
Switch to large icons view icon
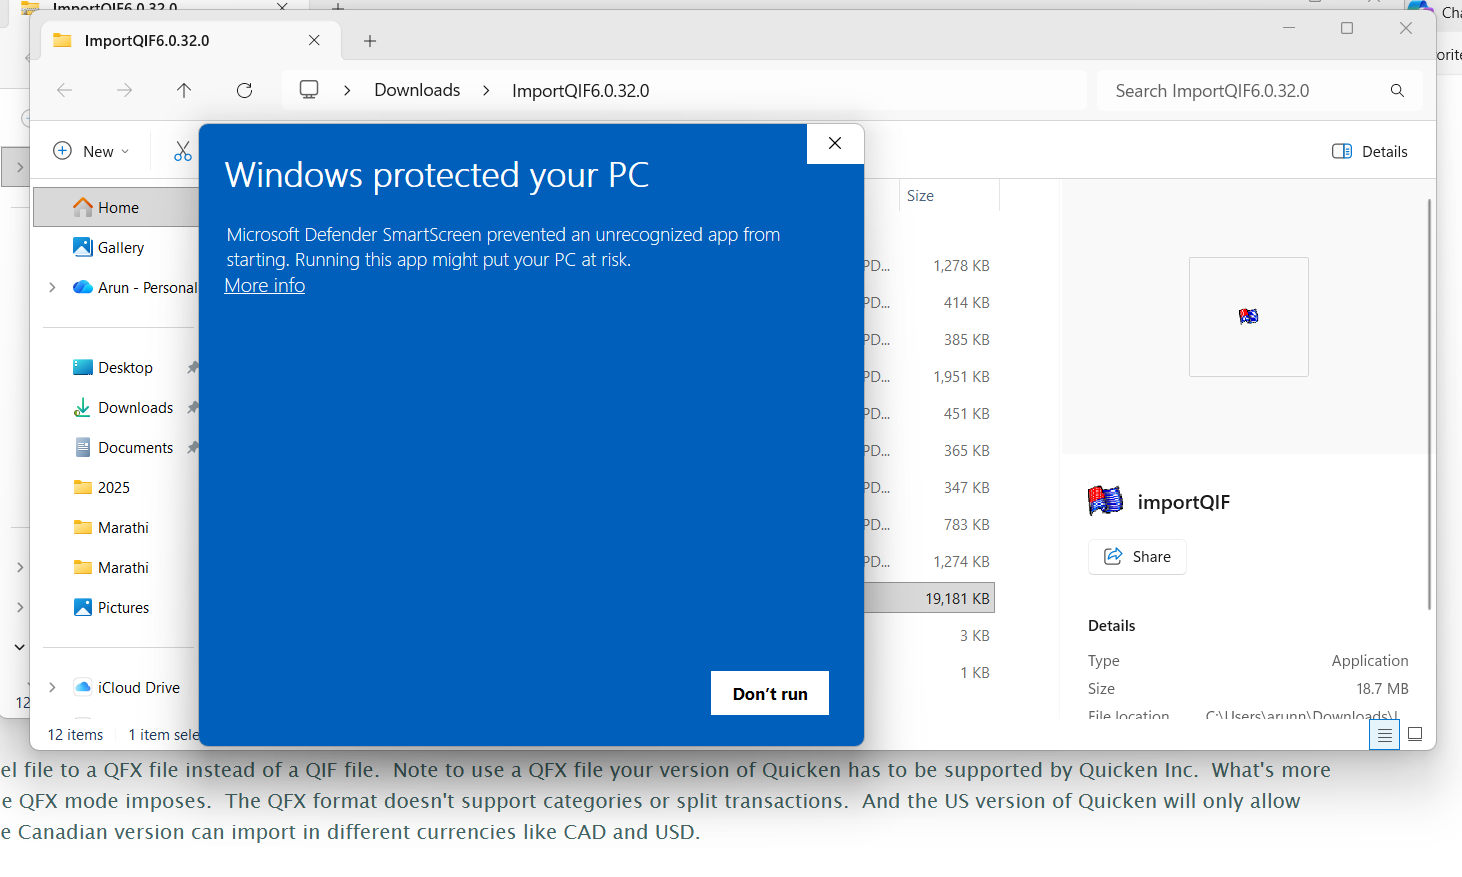point(1415,735)
